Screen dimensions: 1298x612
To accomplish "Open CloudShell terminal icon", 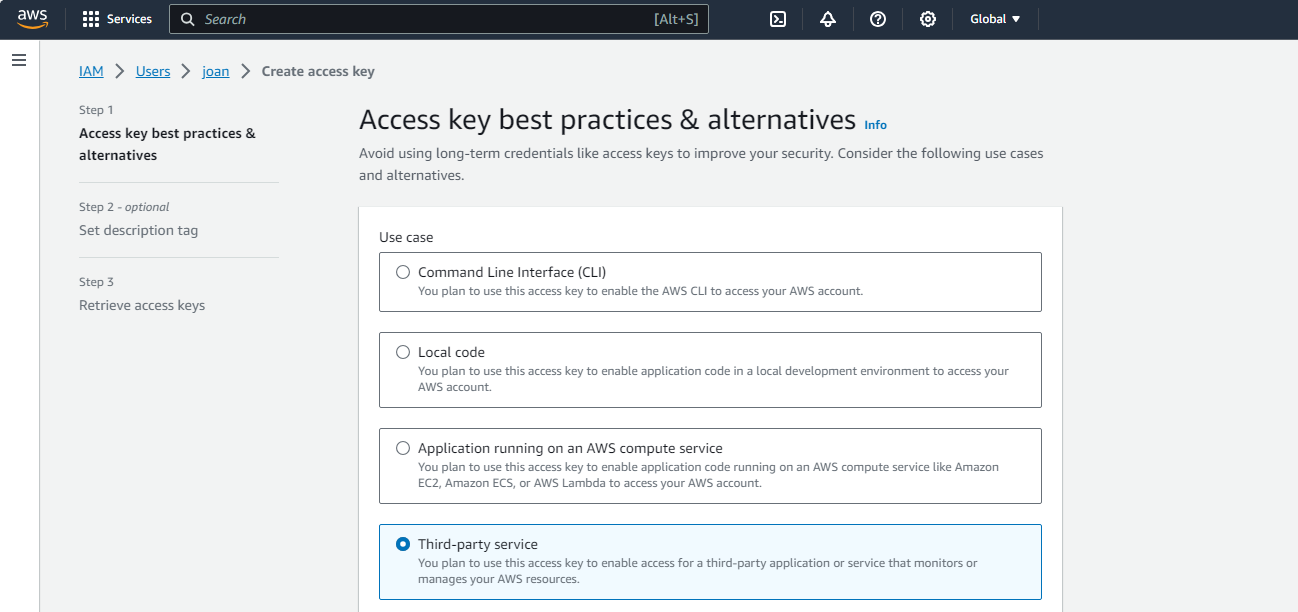I will pyautogui.click(x=778, y=19).
